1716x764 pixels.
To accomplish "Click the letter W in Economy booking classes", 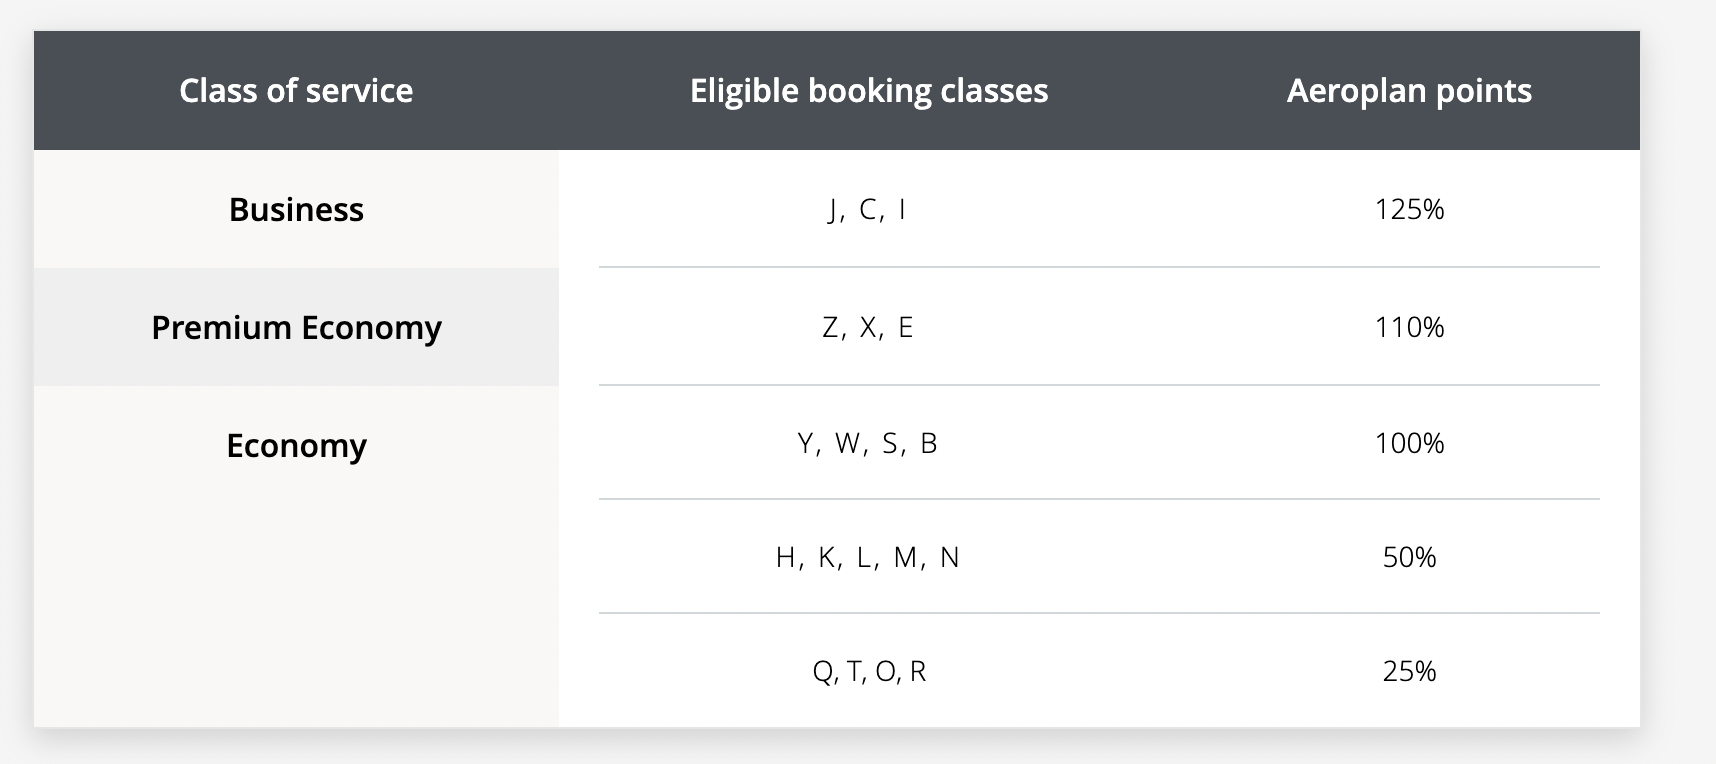I will [x=848, y=443].
